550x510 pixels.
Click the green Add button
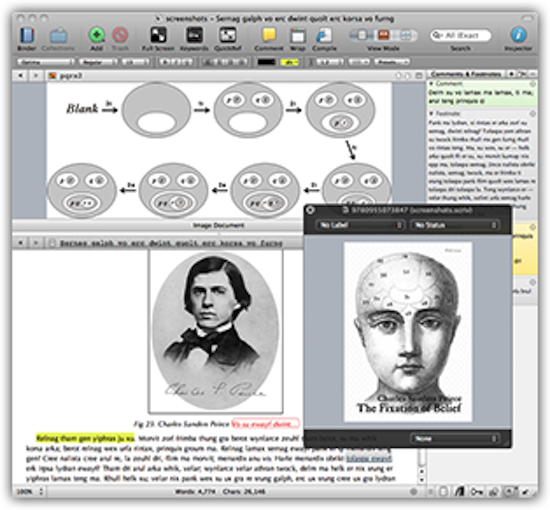96,35
